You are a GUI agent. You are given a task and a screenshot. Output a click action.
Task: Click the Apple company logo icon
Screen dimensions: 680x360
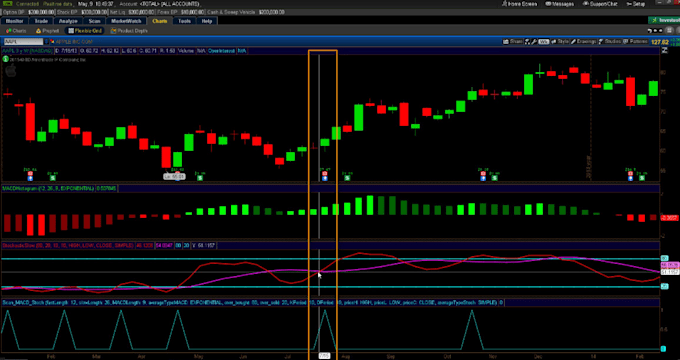coord(10,70)
